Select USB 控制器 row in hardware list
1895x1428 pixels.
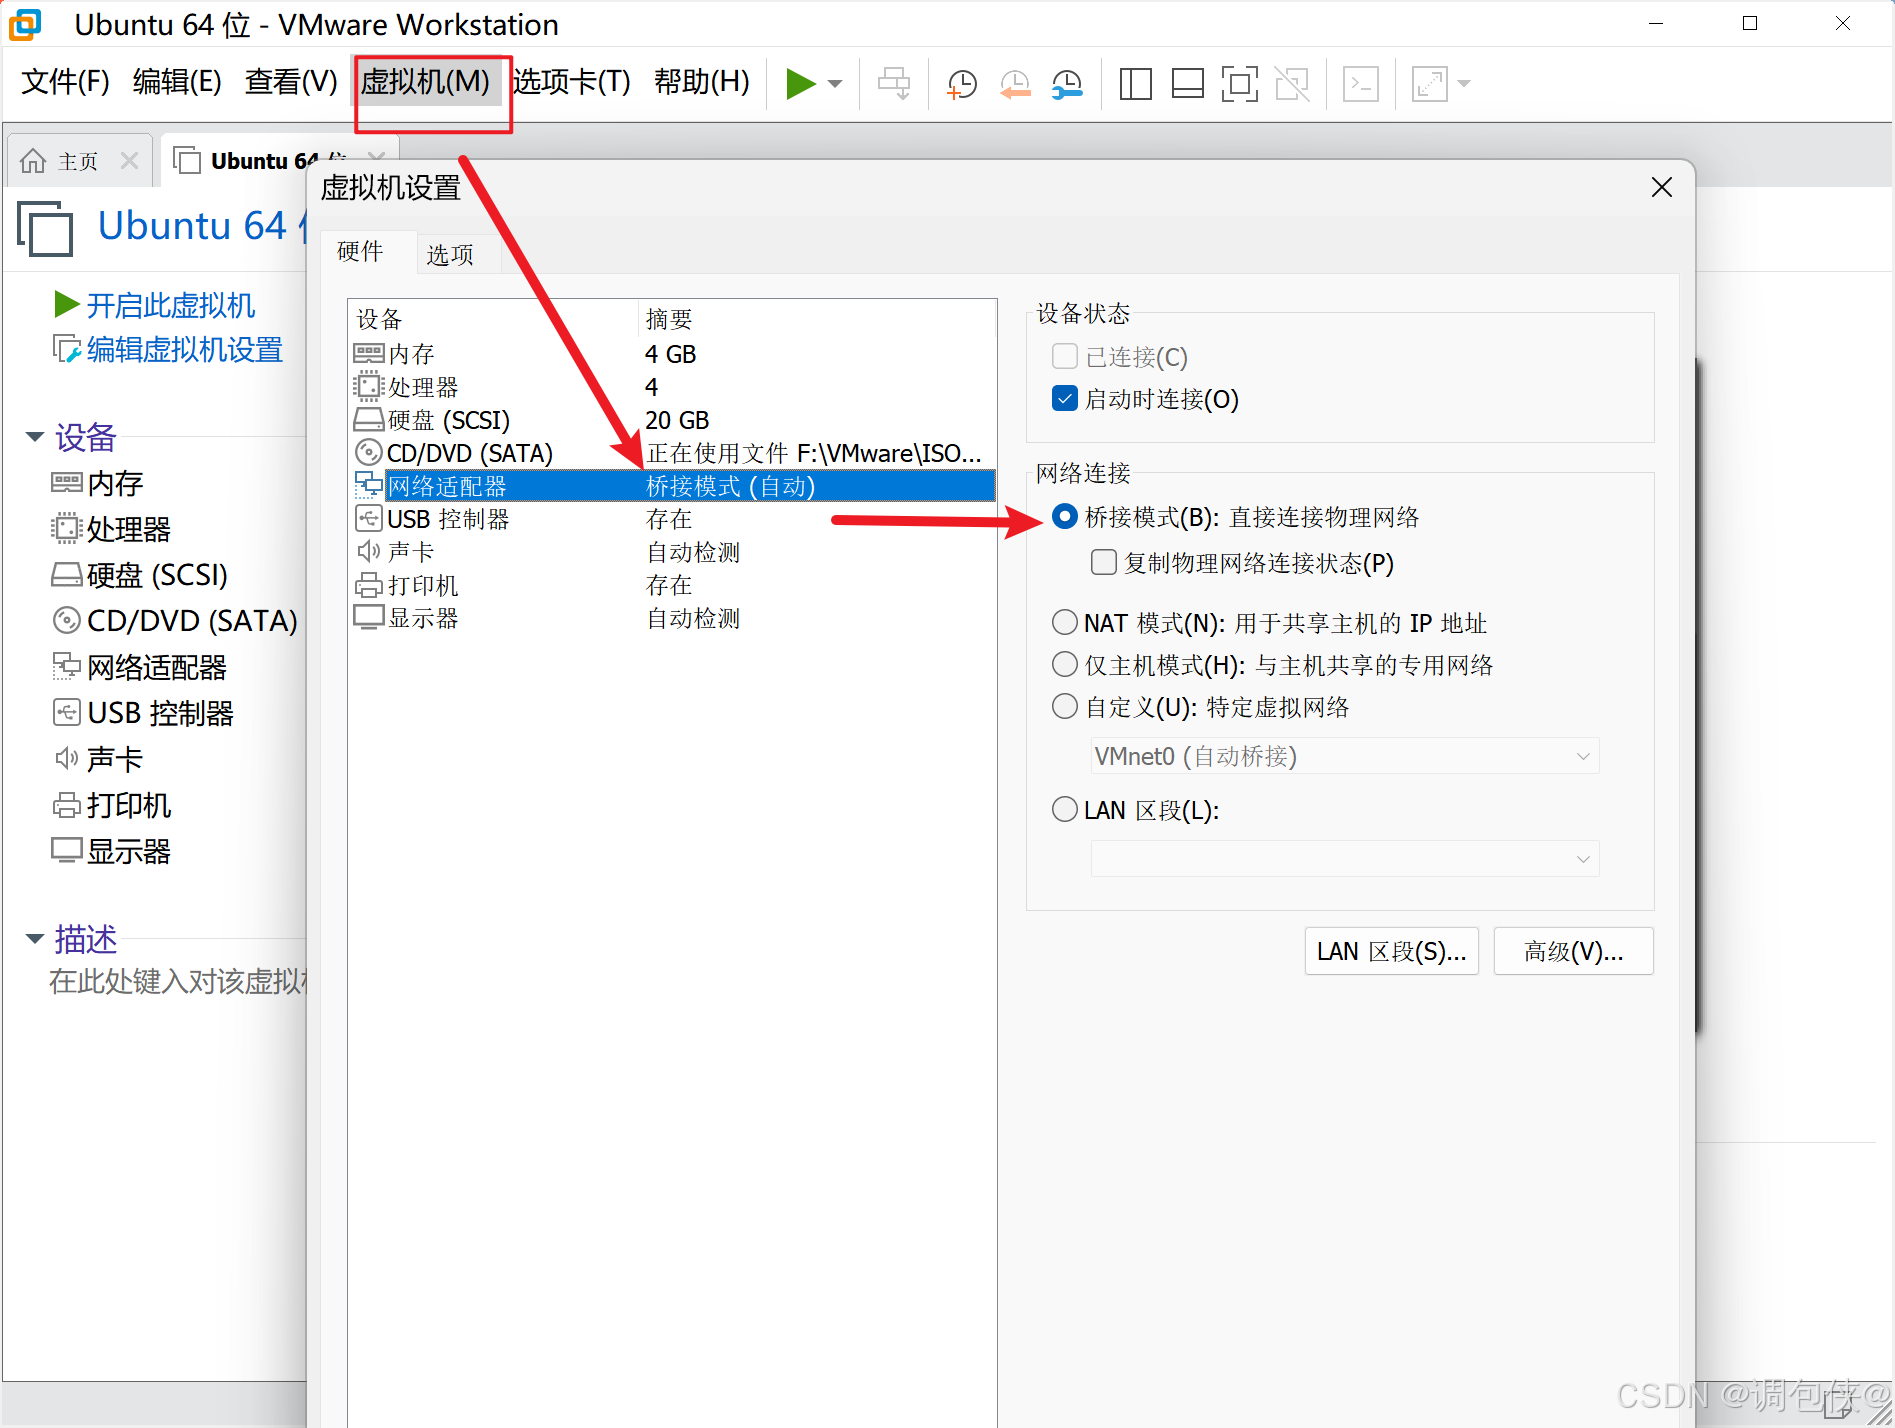click(x=673, y=519)
